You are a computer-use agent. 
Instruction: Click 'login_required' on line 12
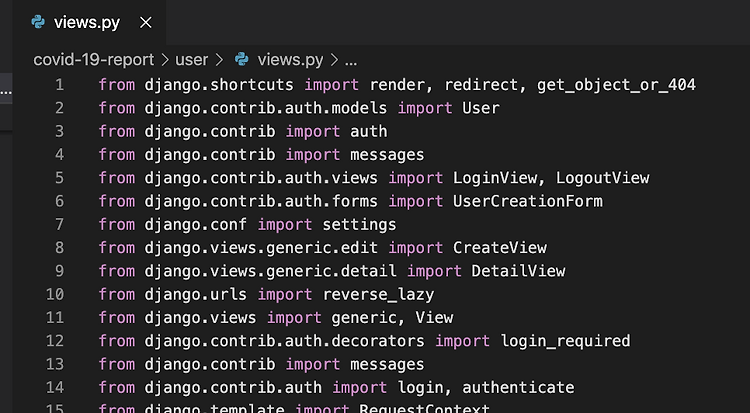click(x=565, y=341)
